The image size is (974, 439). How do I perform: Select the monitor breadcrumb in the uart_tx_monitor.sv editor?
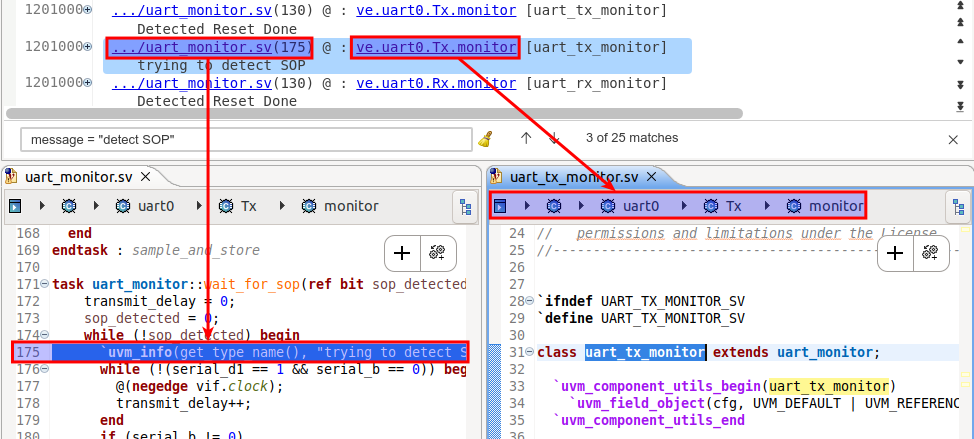coord(825,206)
